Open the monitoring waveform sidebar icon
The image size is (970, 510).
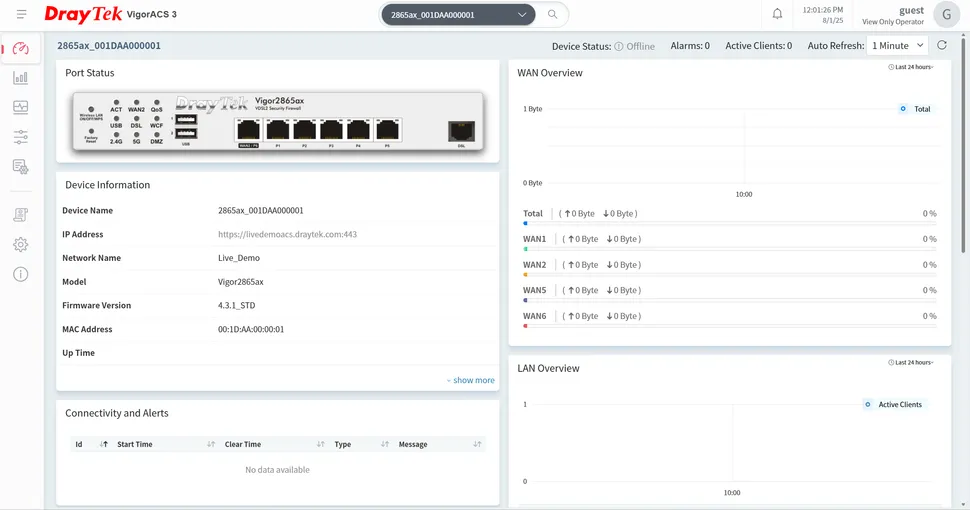[21, 107]
